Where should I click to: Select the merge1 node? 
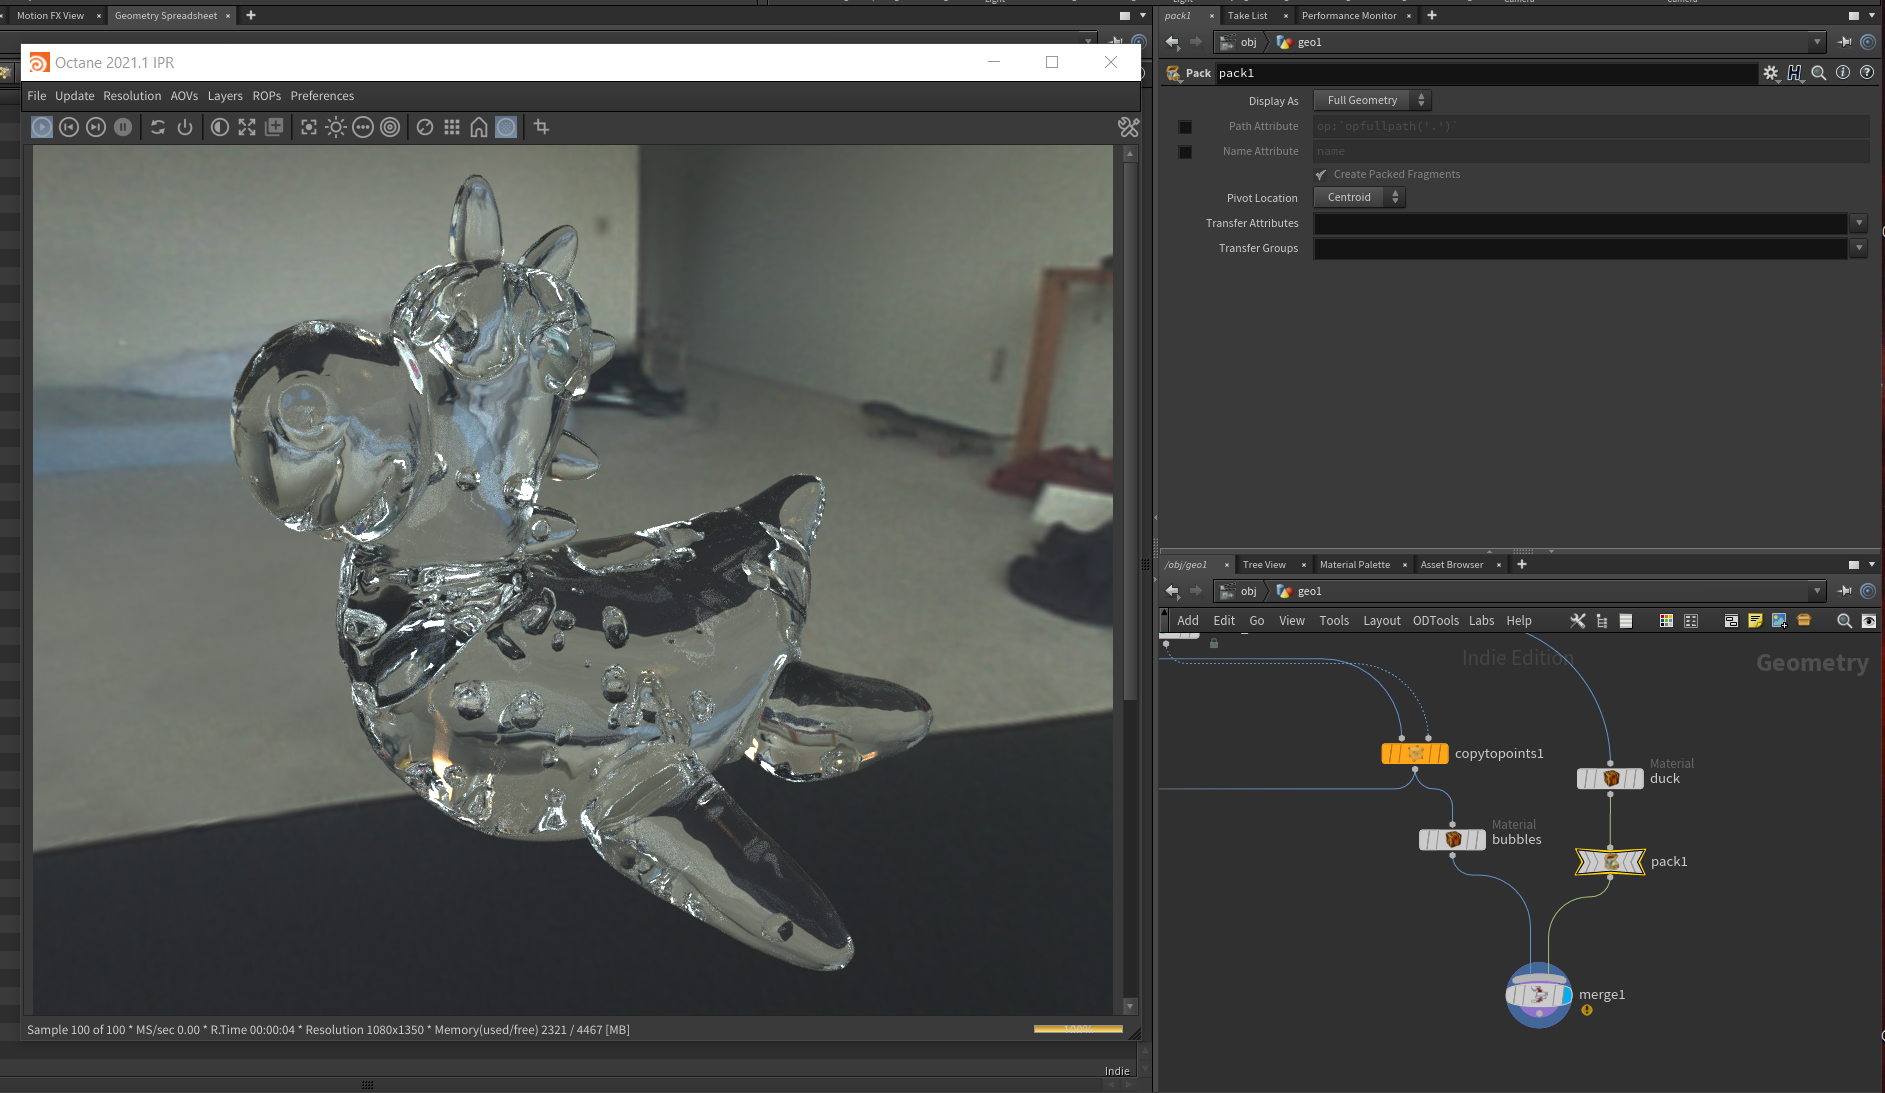pyautogui.click(x=1539, y=995)
